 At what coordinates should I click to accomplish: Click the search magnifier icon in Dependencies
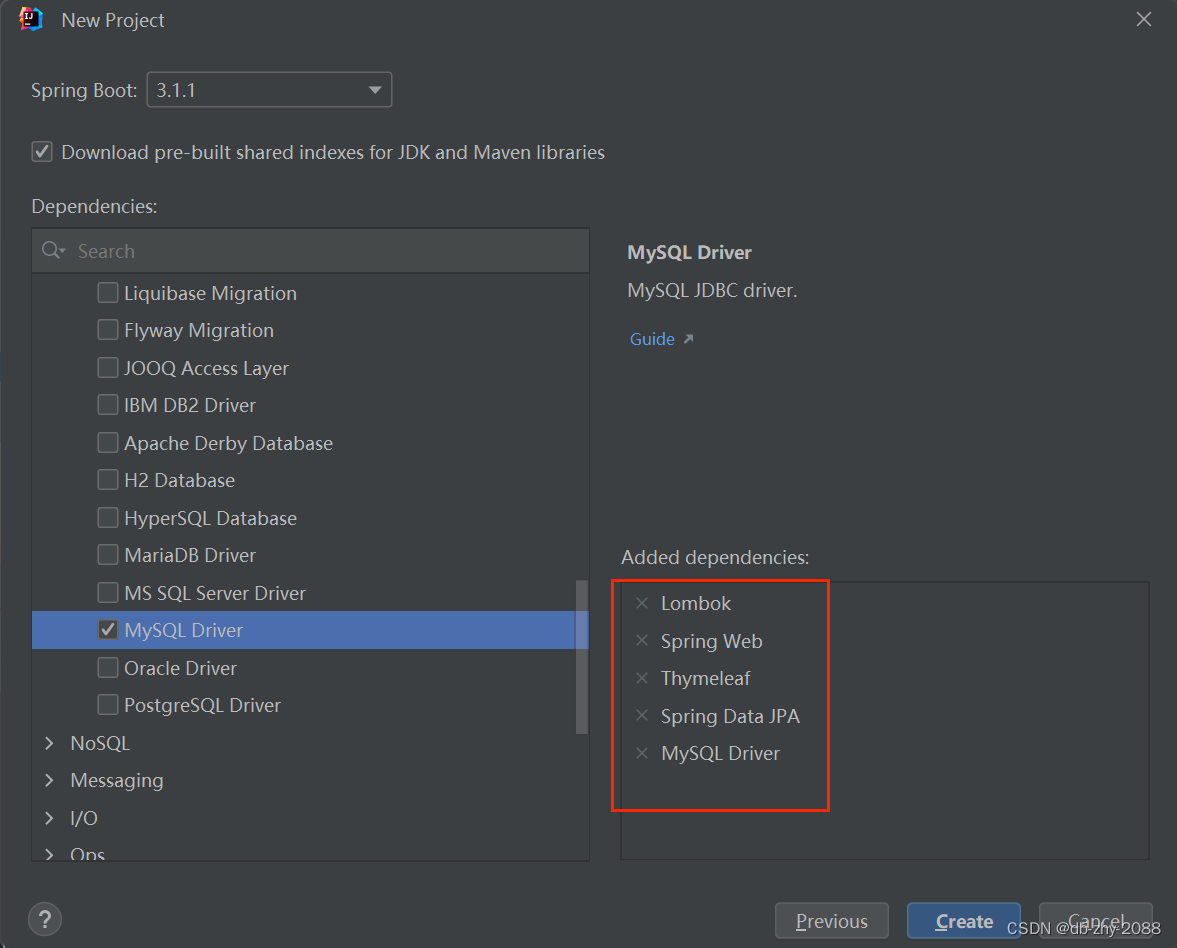coord(53,250)
